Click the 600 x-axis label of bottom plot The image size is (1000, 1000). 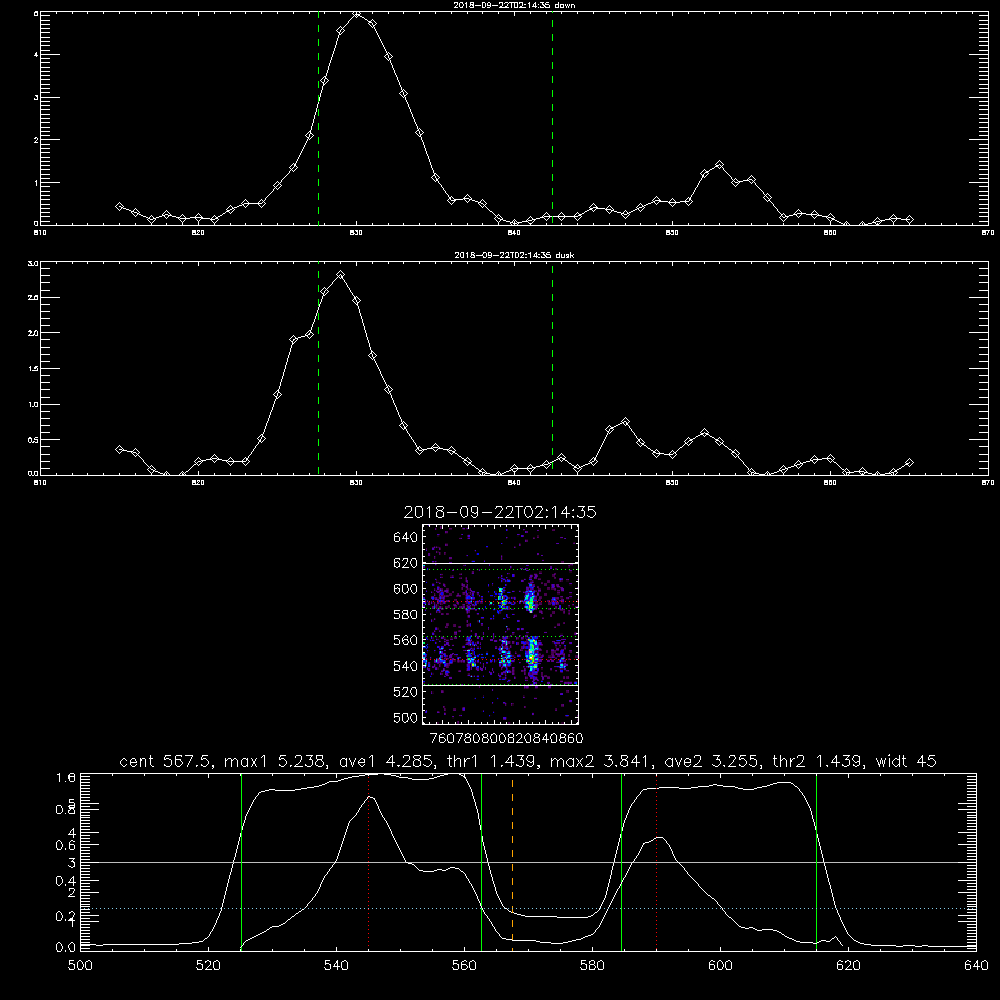720,966
